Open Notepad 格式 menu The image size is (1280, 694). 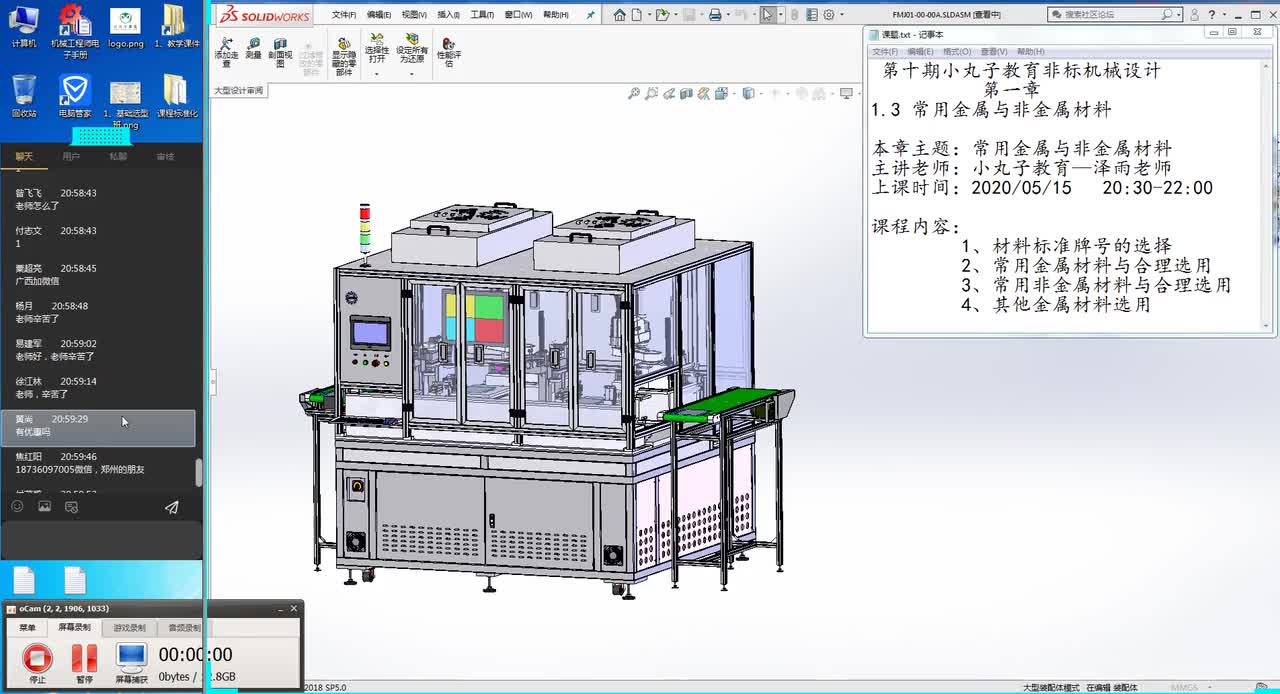coord(957,51)
